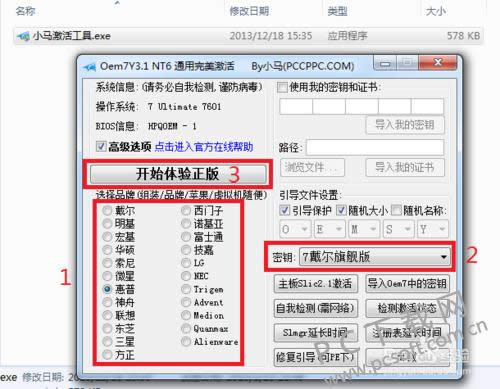This screenshot has width=500, height=389.
Task: Enable 使用我的密钥和证书 checkbox
Action: pos(282,88)
